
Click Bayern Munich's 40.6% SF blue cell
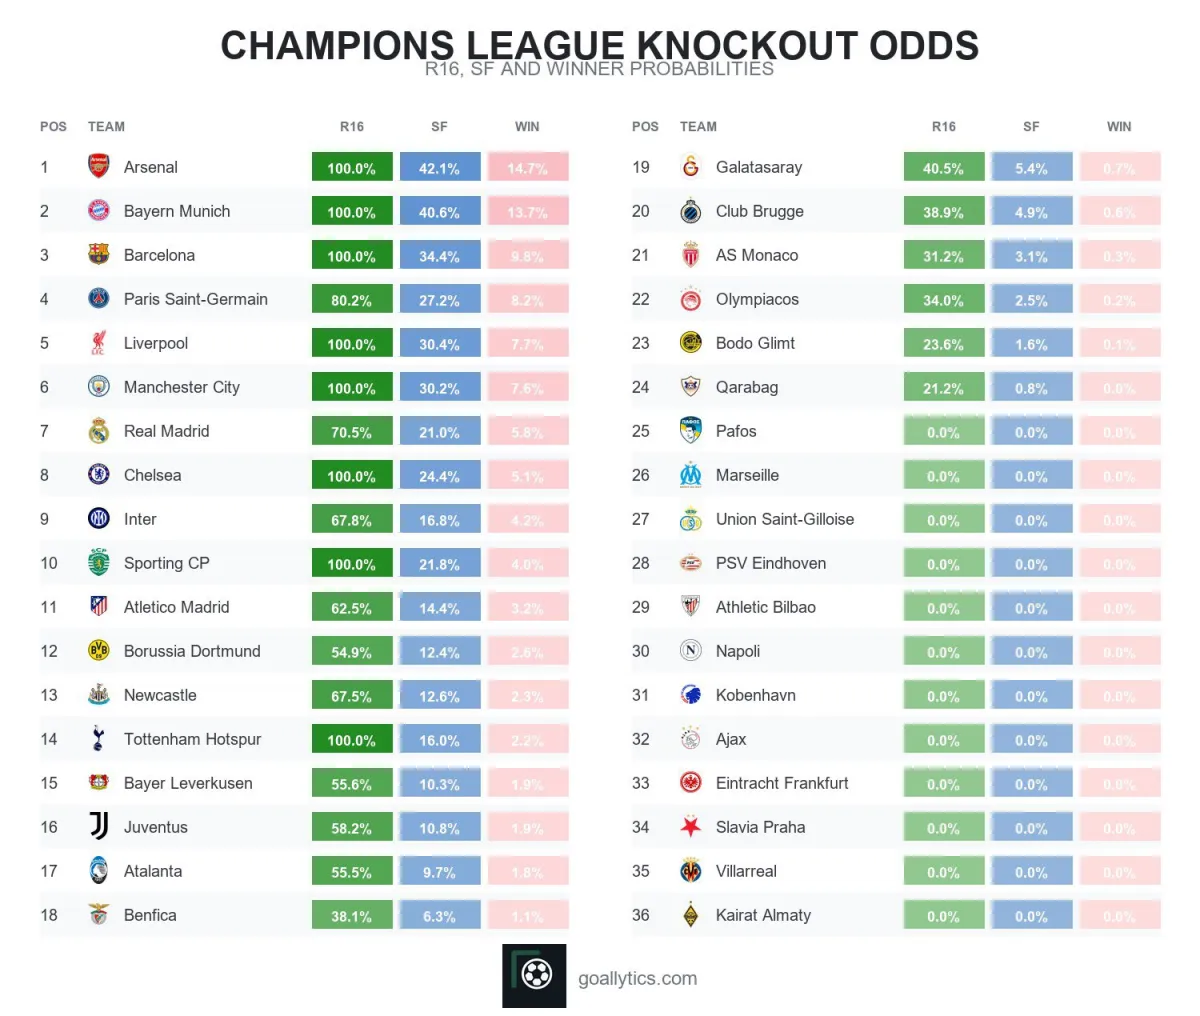click(x=440, y=212)
